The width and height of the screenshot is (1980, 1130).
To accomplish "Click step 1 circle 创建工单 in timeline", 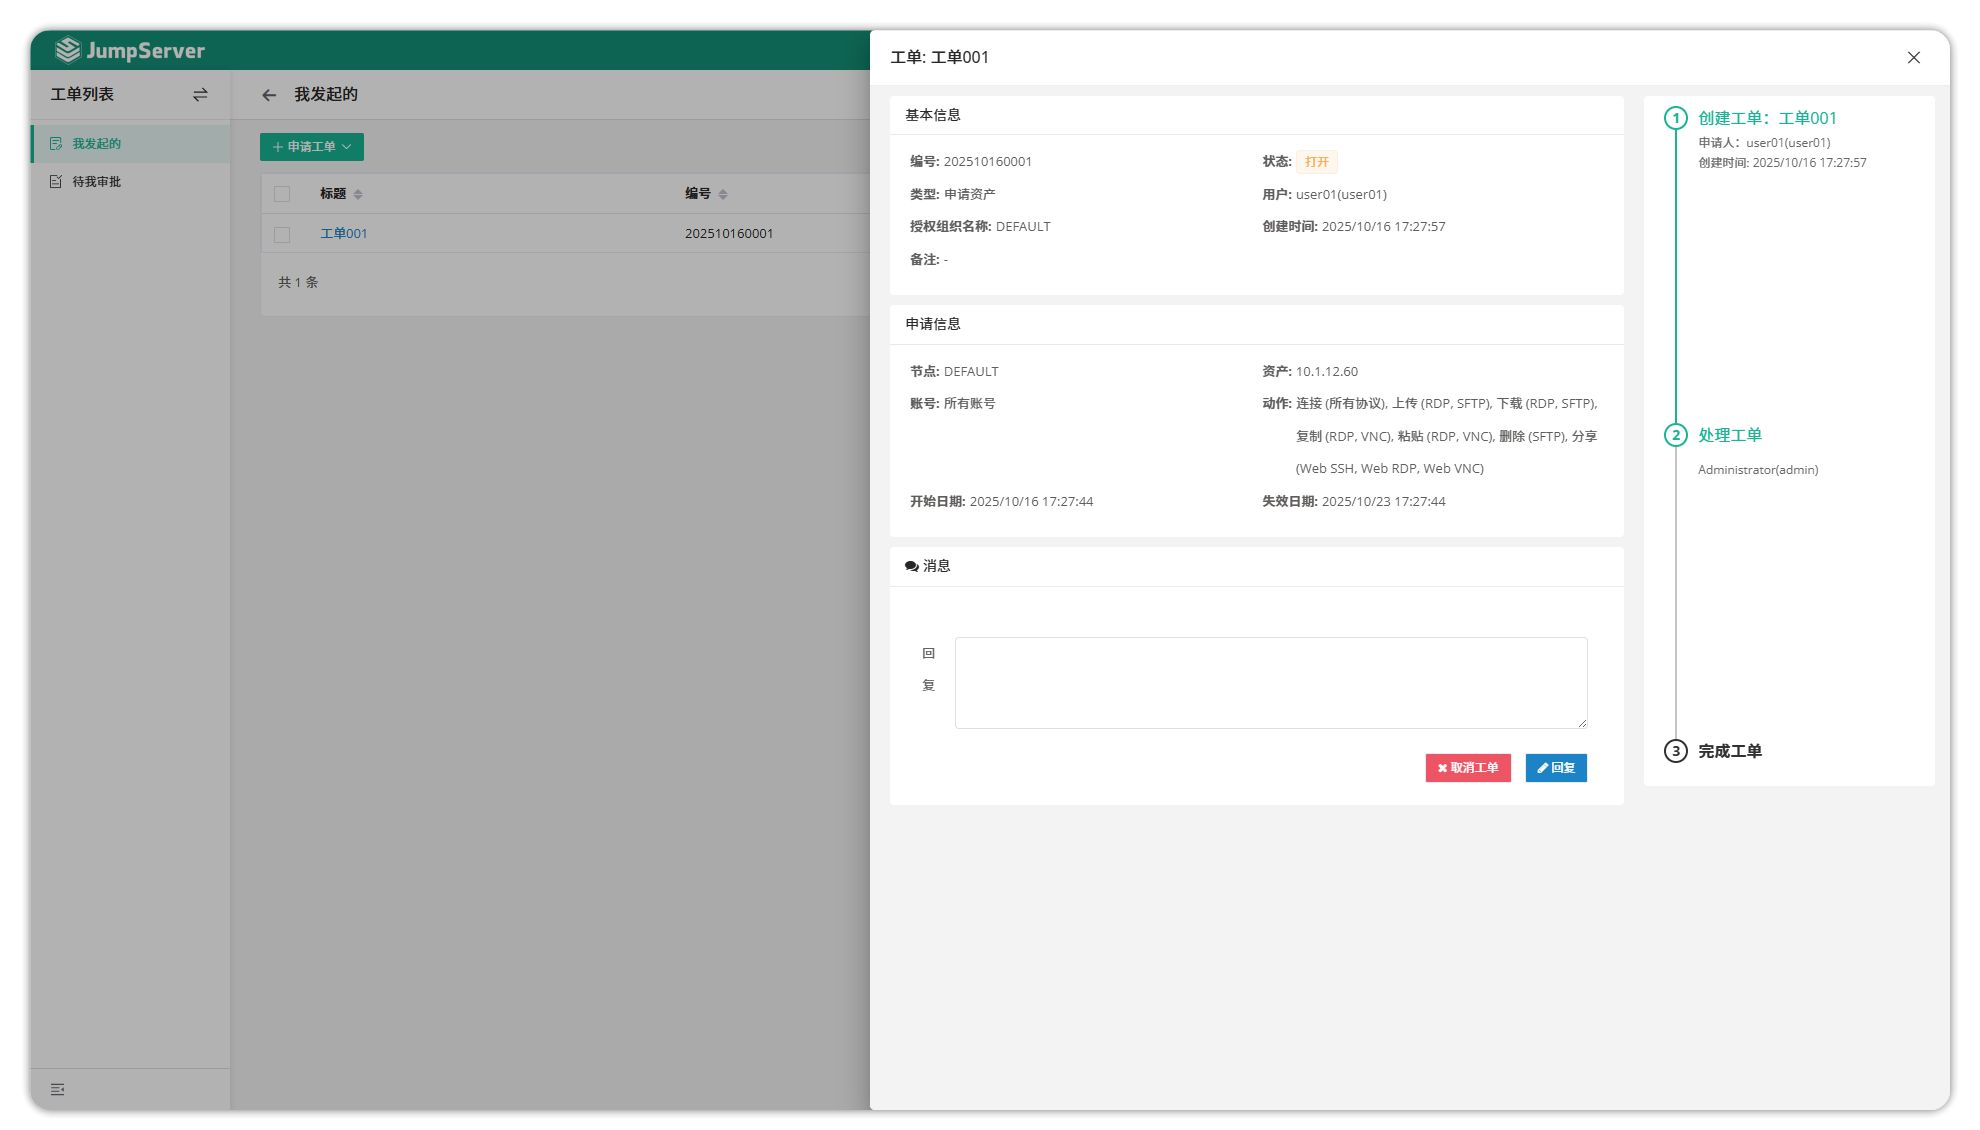I will [1676, 118].
